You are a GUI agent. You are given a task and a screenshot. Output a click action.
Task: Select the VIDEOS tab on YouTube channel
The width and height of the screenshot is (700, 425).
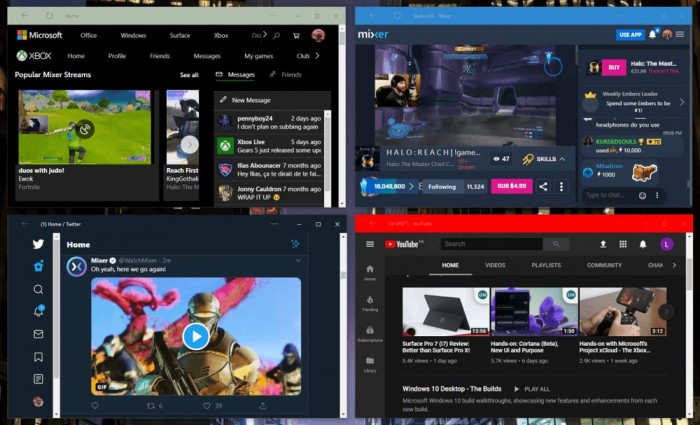[495, 265]
